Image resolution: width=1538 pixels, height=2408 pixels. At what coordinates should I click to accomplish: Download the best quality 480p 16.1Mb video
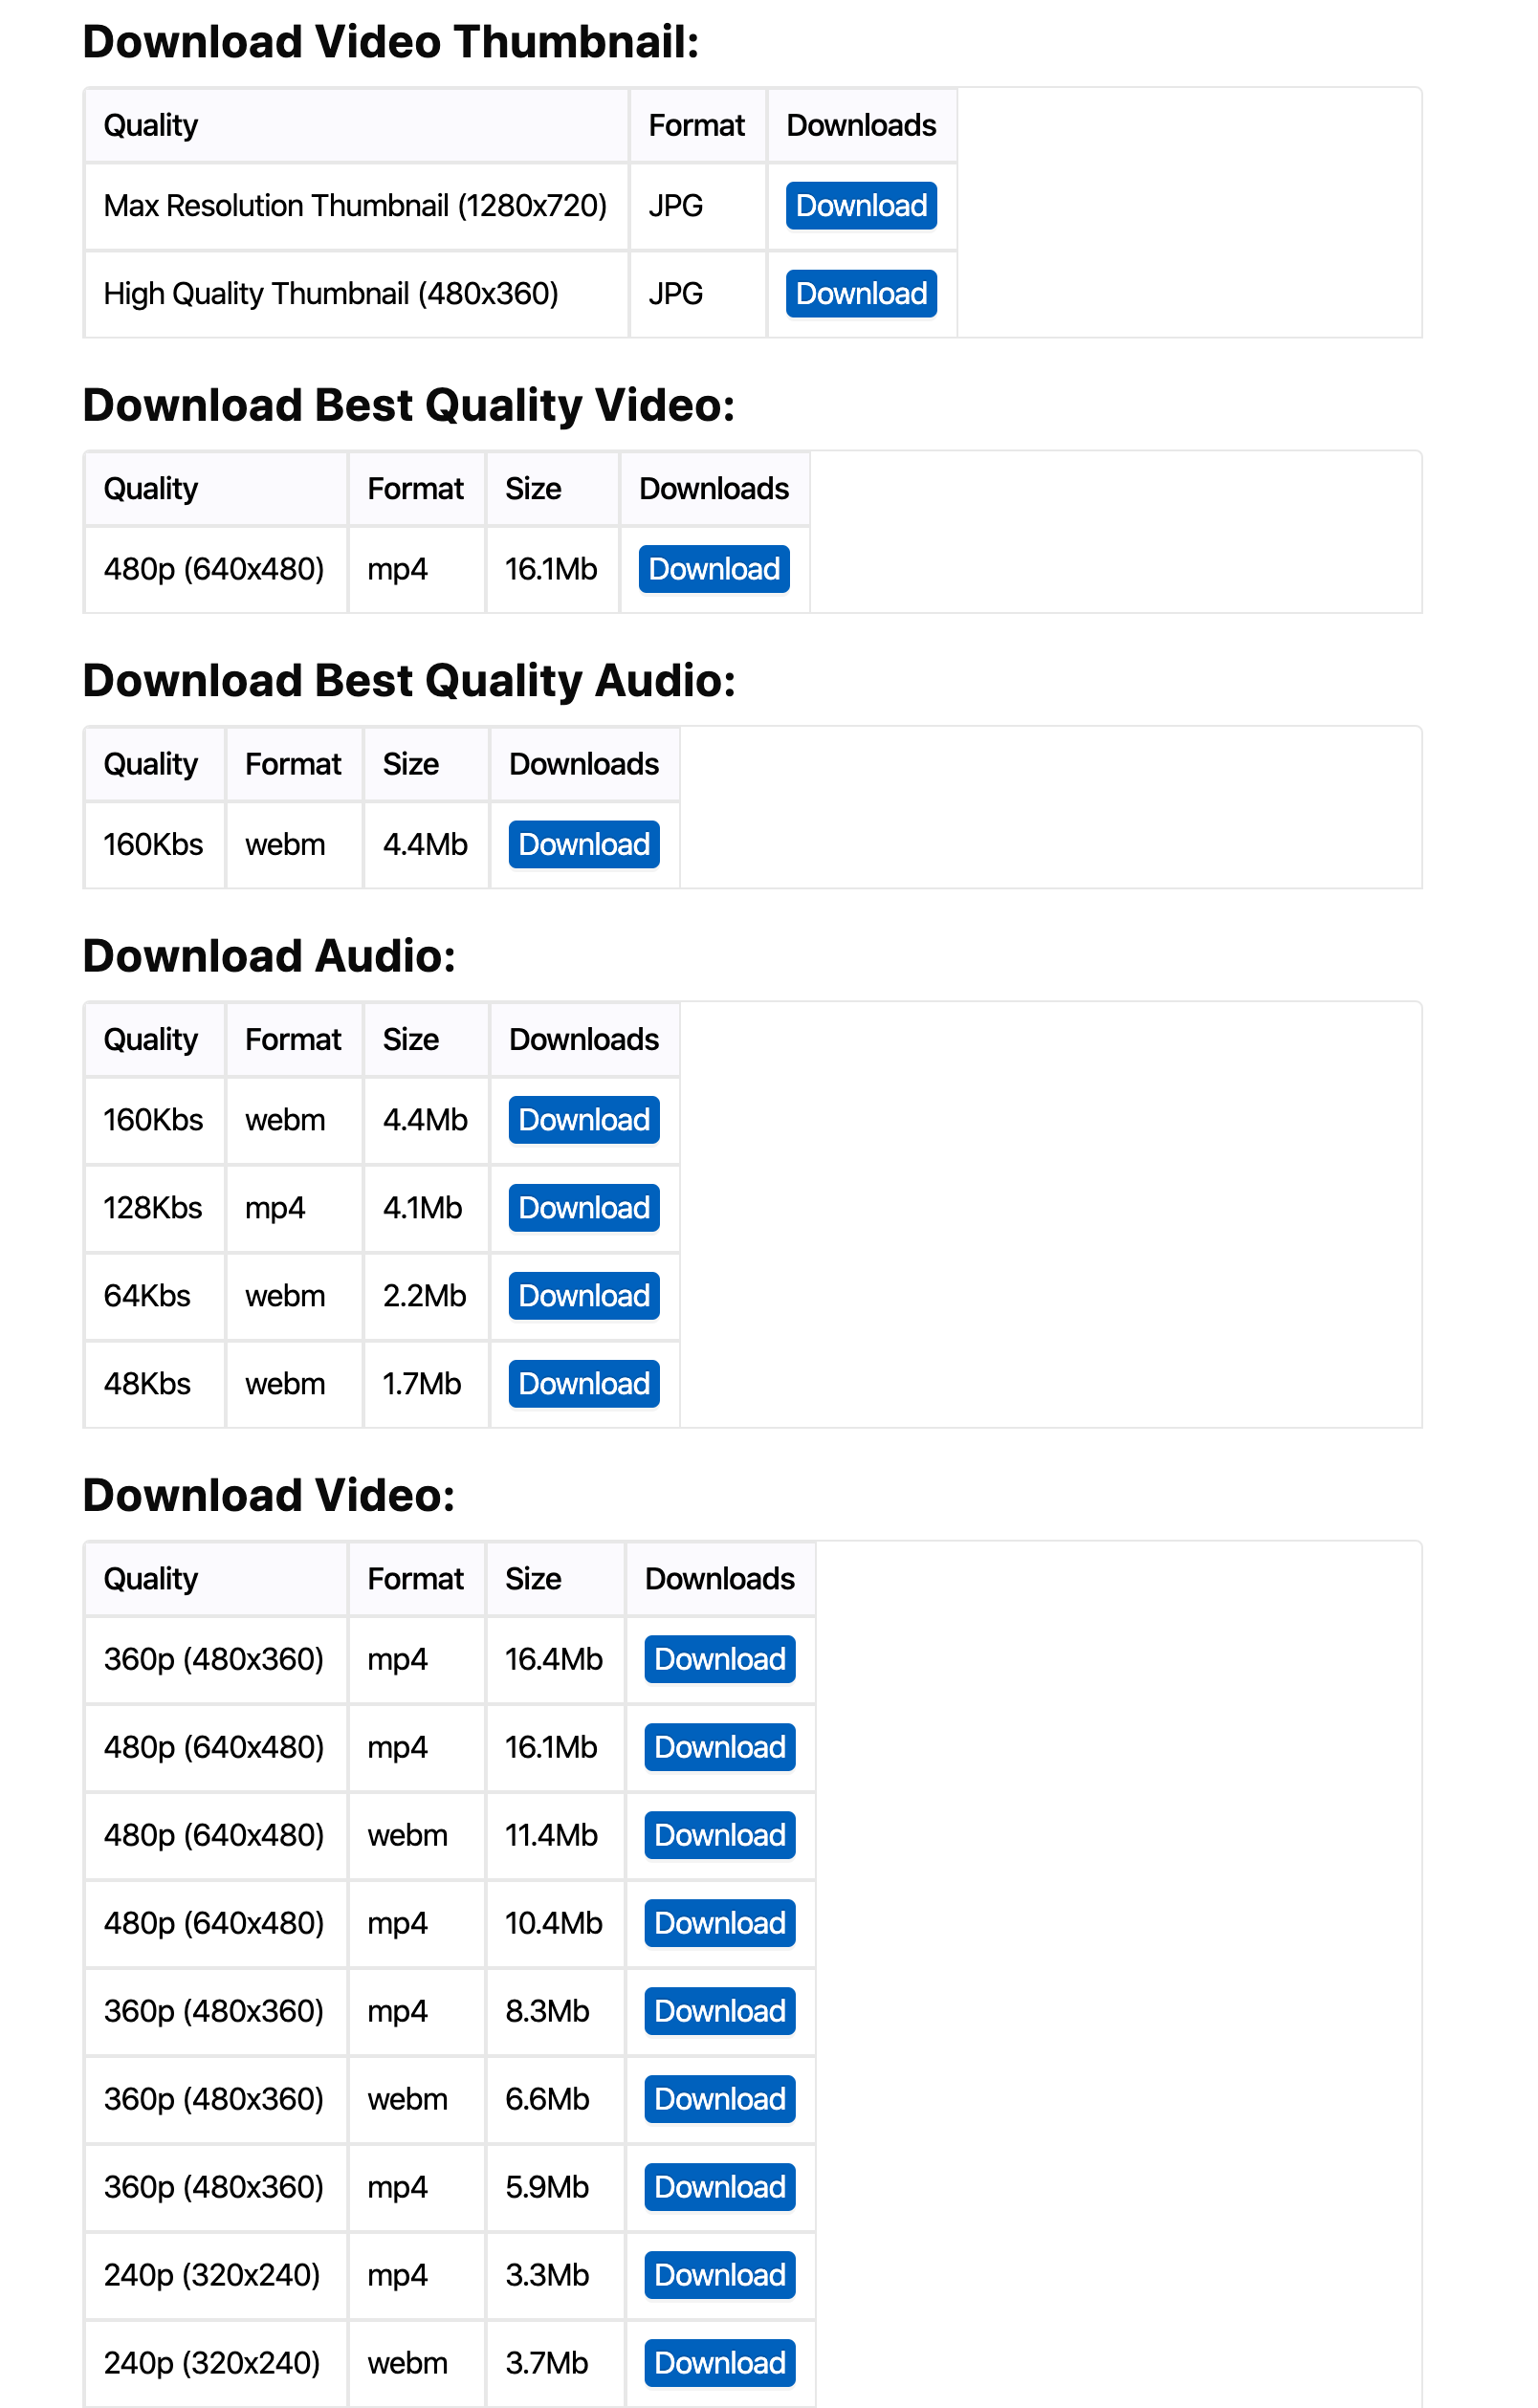(x=714, y=569)
